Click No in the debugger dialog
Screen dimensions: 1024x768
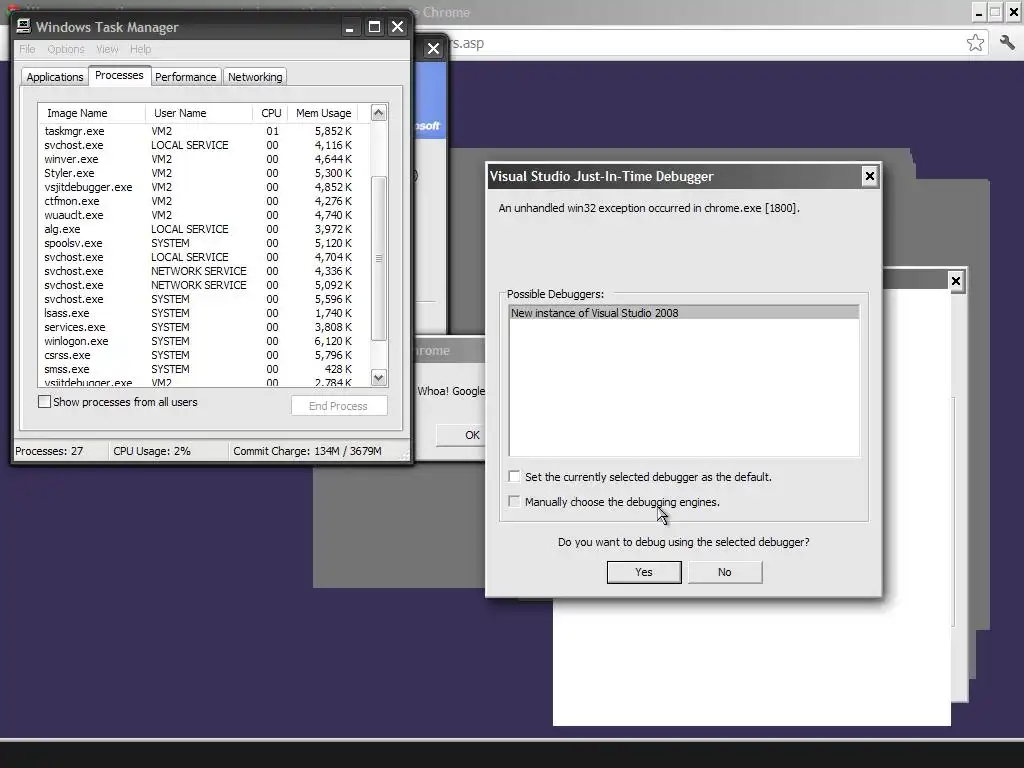pos(725,572)
